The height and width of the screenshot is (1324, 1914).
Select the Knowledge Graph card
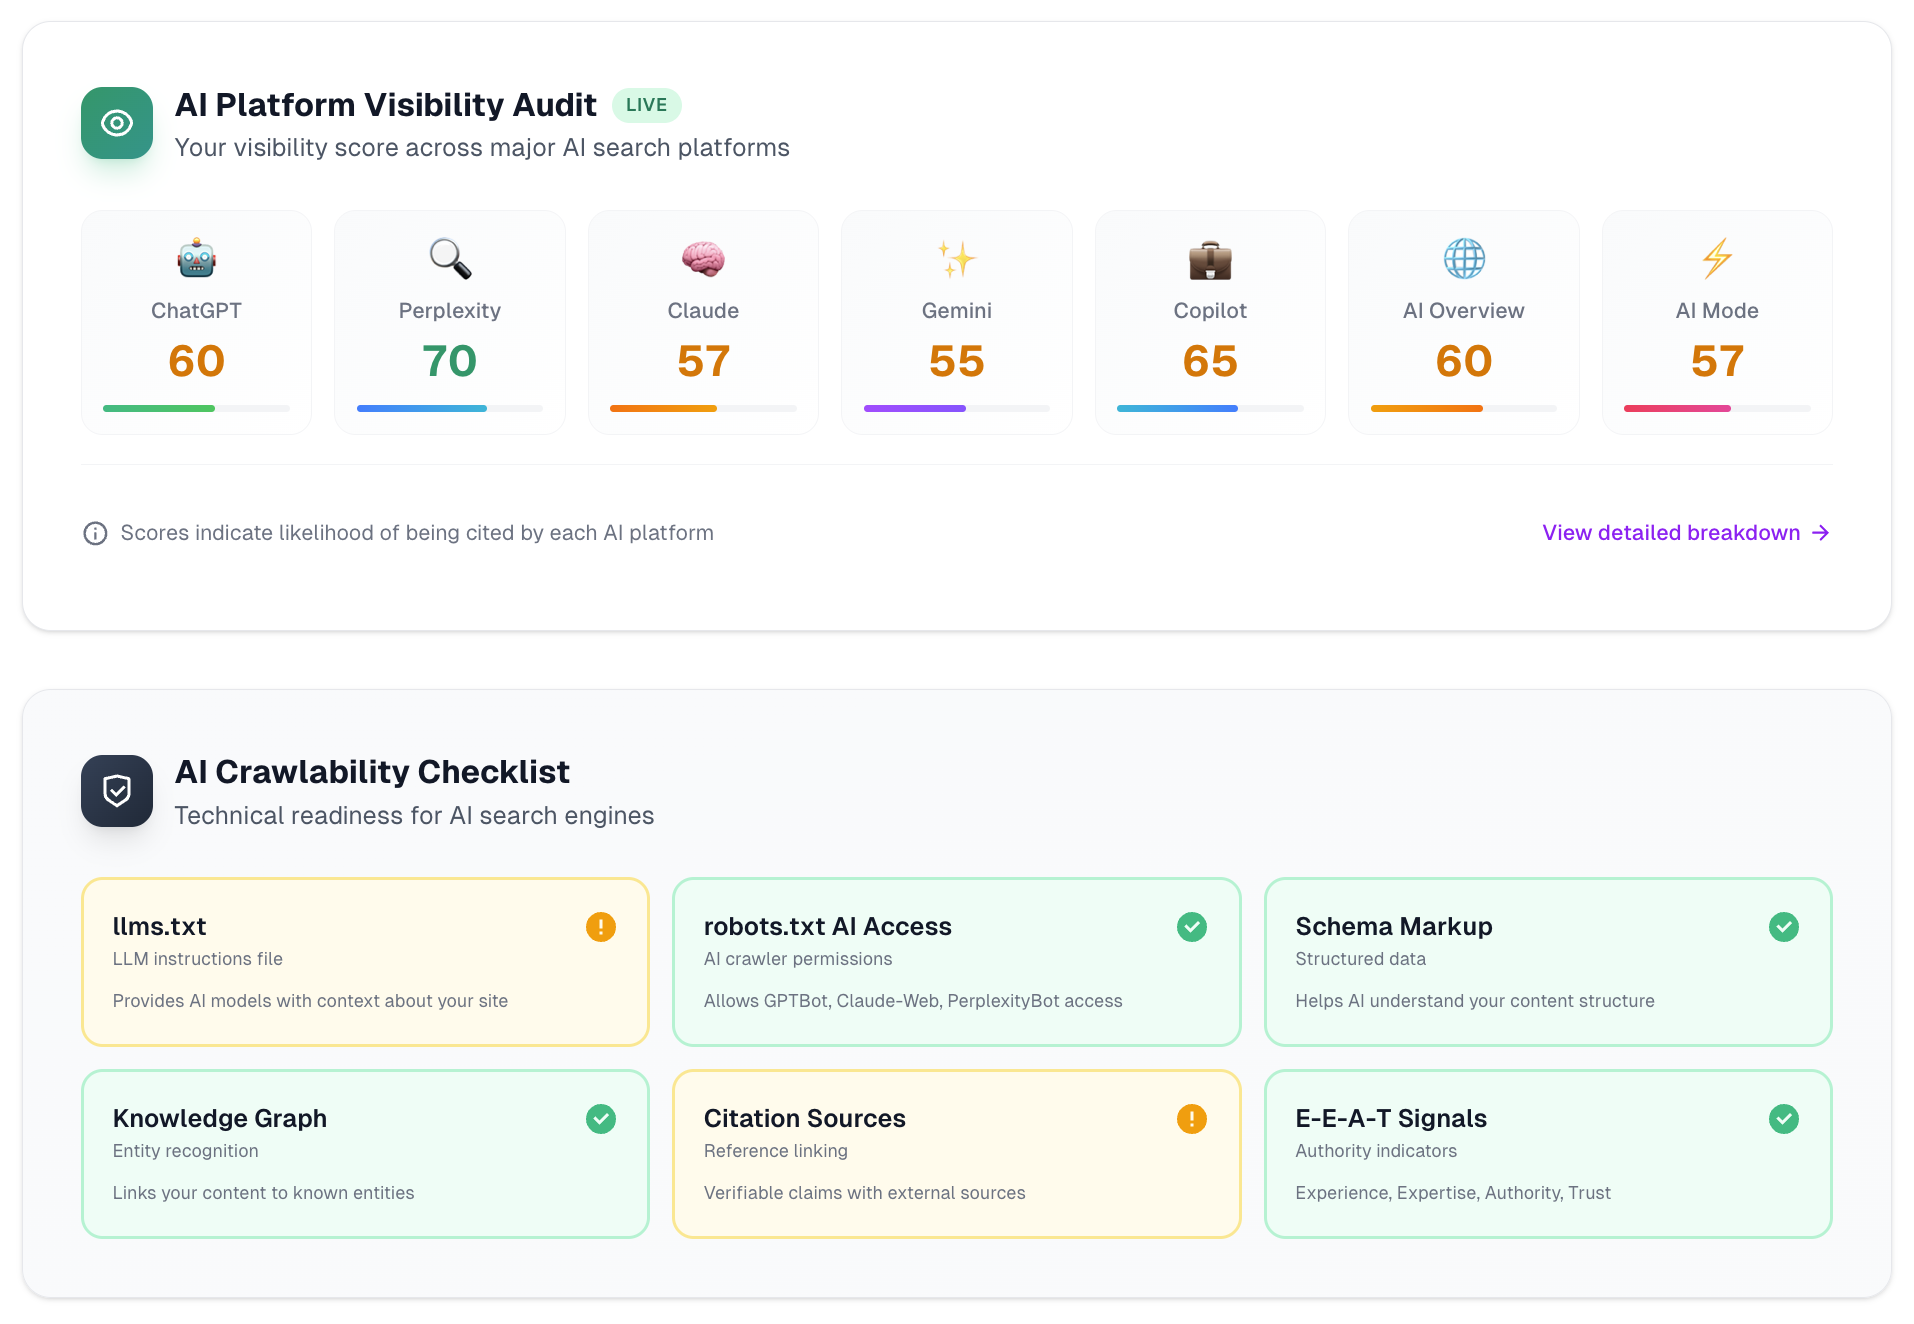pos(365,1154)
